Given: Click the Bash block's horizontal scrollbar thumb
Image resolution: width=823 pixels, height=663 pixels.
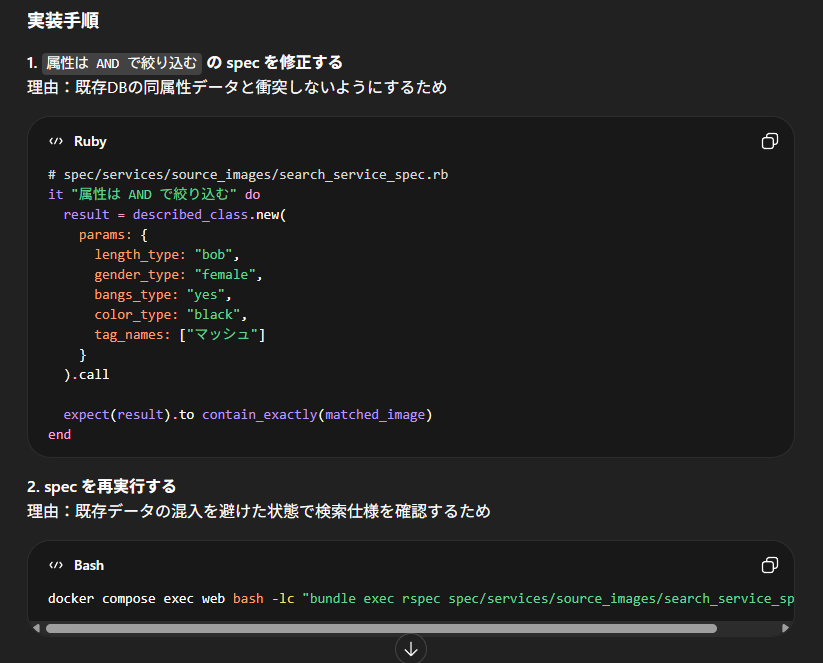Looking at the screenshot, I should [380, 628].
